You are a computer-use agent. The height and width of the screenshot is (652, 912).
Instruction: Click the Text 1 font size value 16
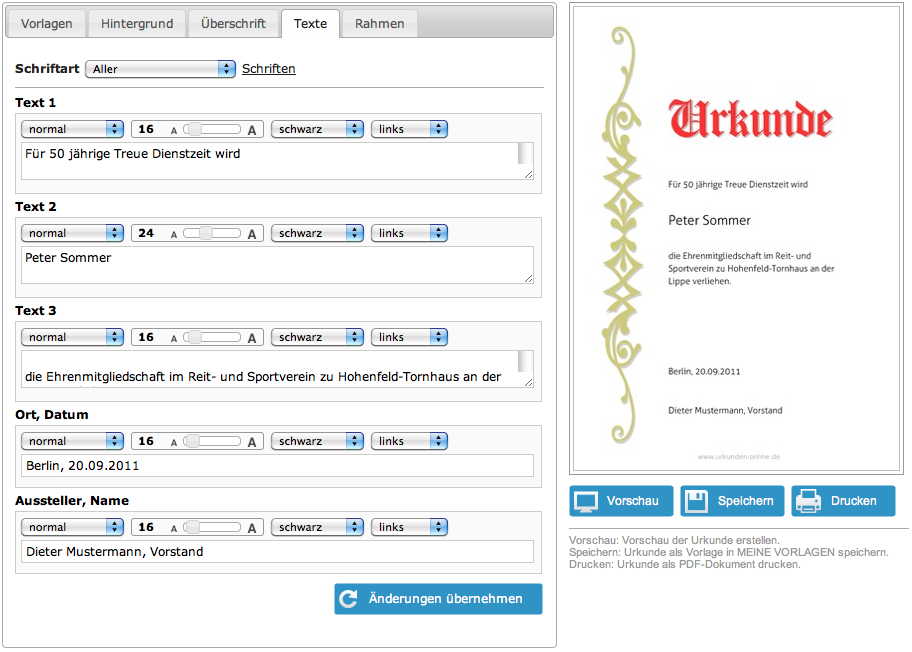click(146, 129)
